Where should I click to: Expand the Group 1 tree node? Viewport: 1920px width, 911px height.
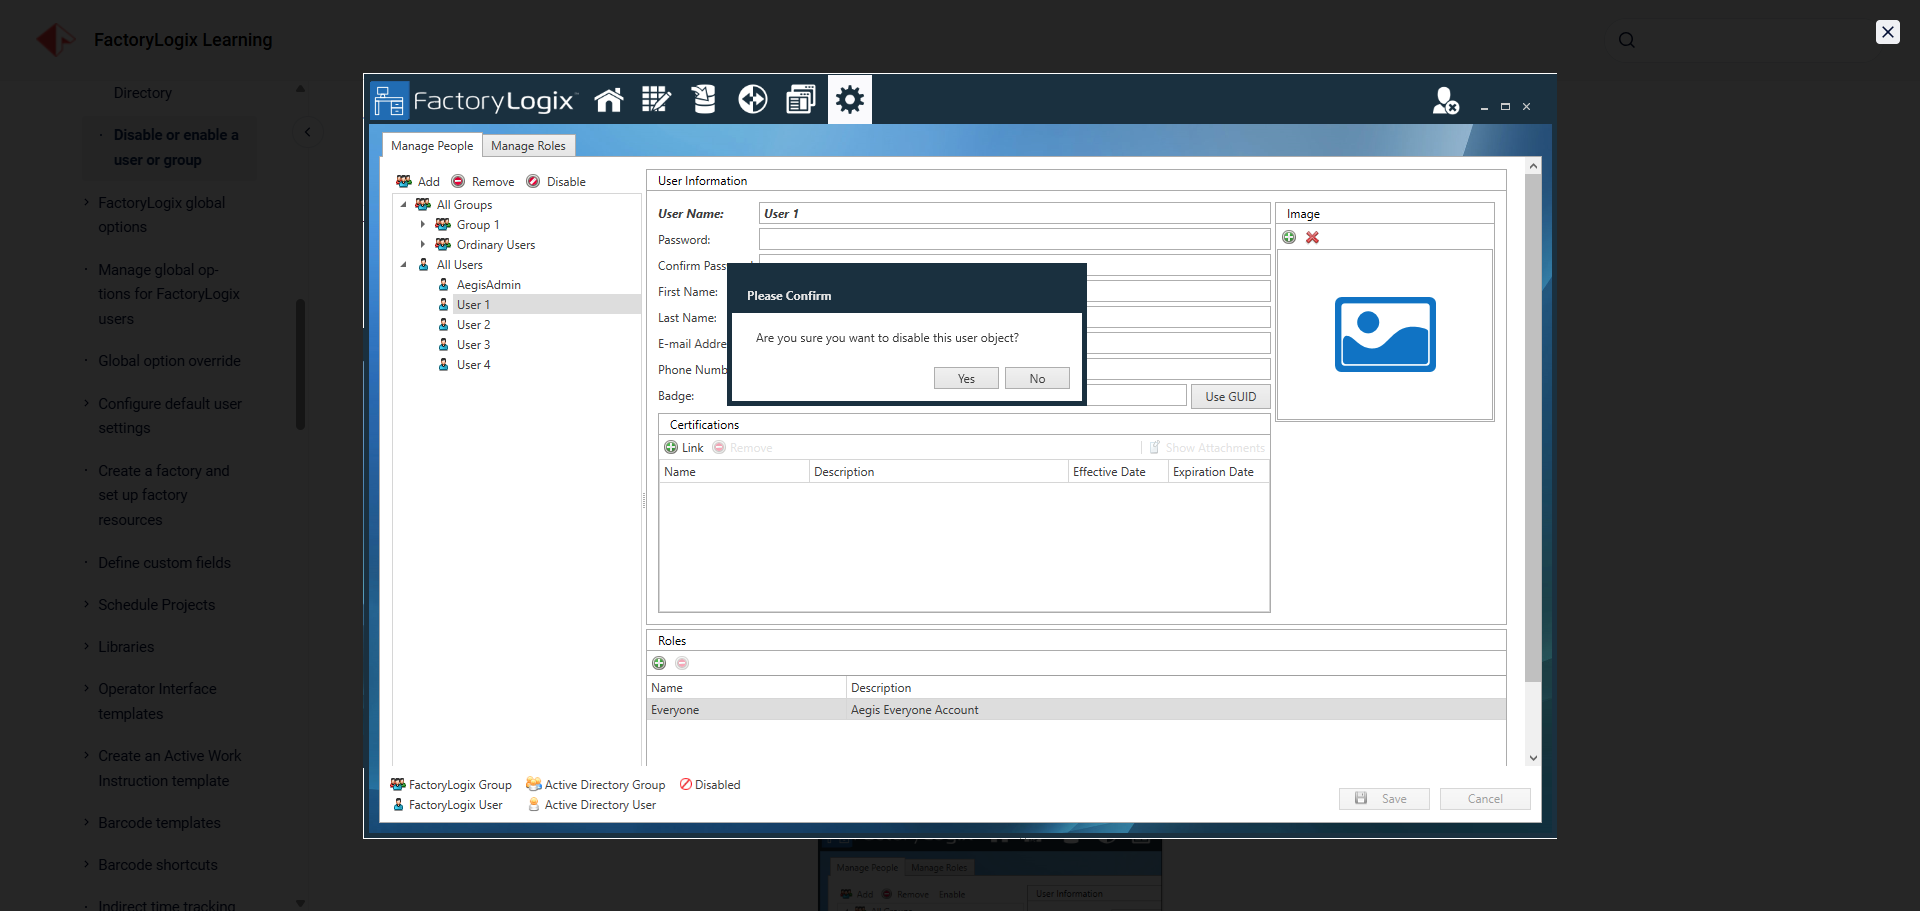coord(423,225)
